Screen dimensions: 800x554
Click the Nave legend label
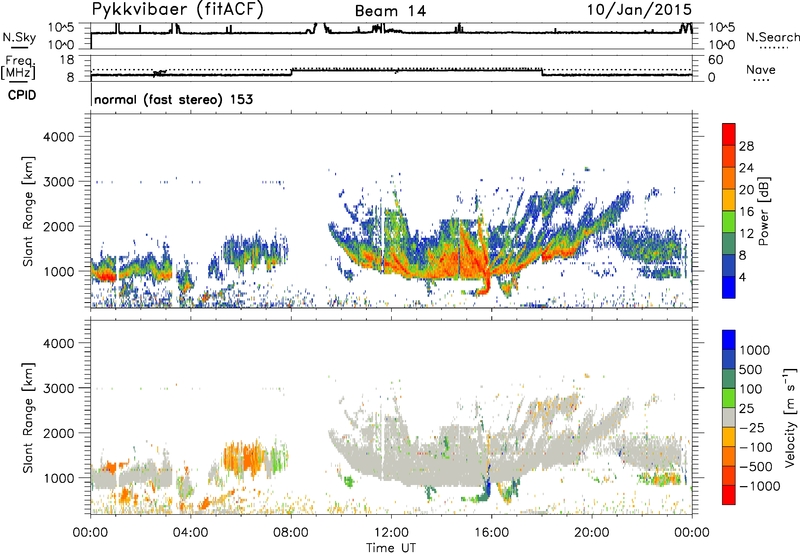[760, 69]
